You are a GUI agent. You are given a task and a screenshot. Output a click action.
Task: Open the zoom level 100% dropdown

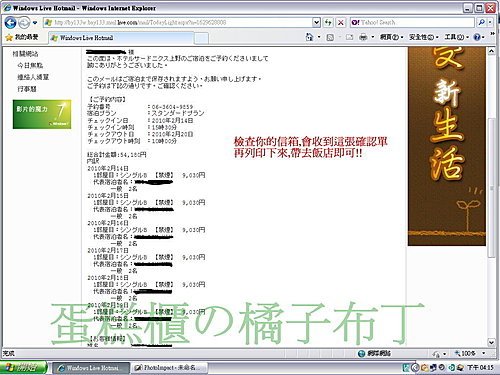pyautogui.click(x=471, y=353)
